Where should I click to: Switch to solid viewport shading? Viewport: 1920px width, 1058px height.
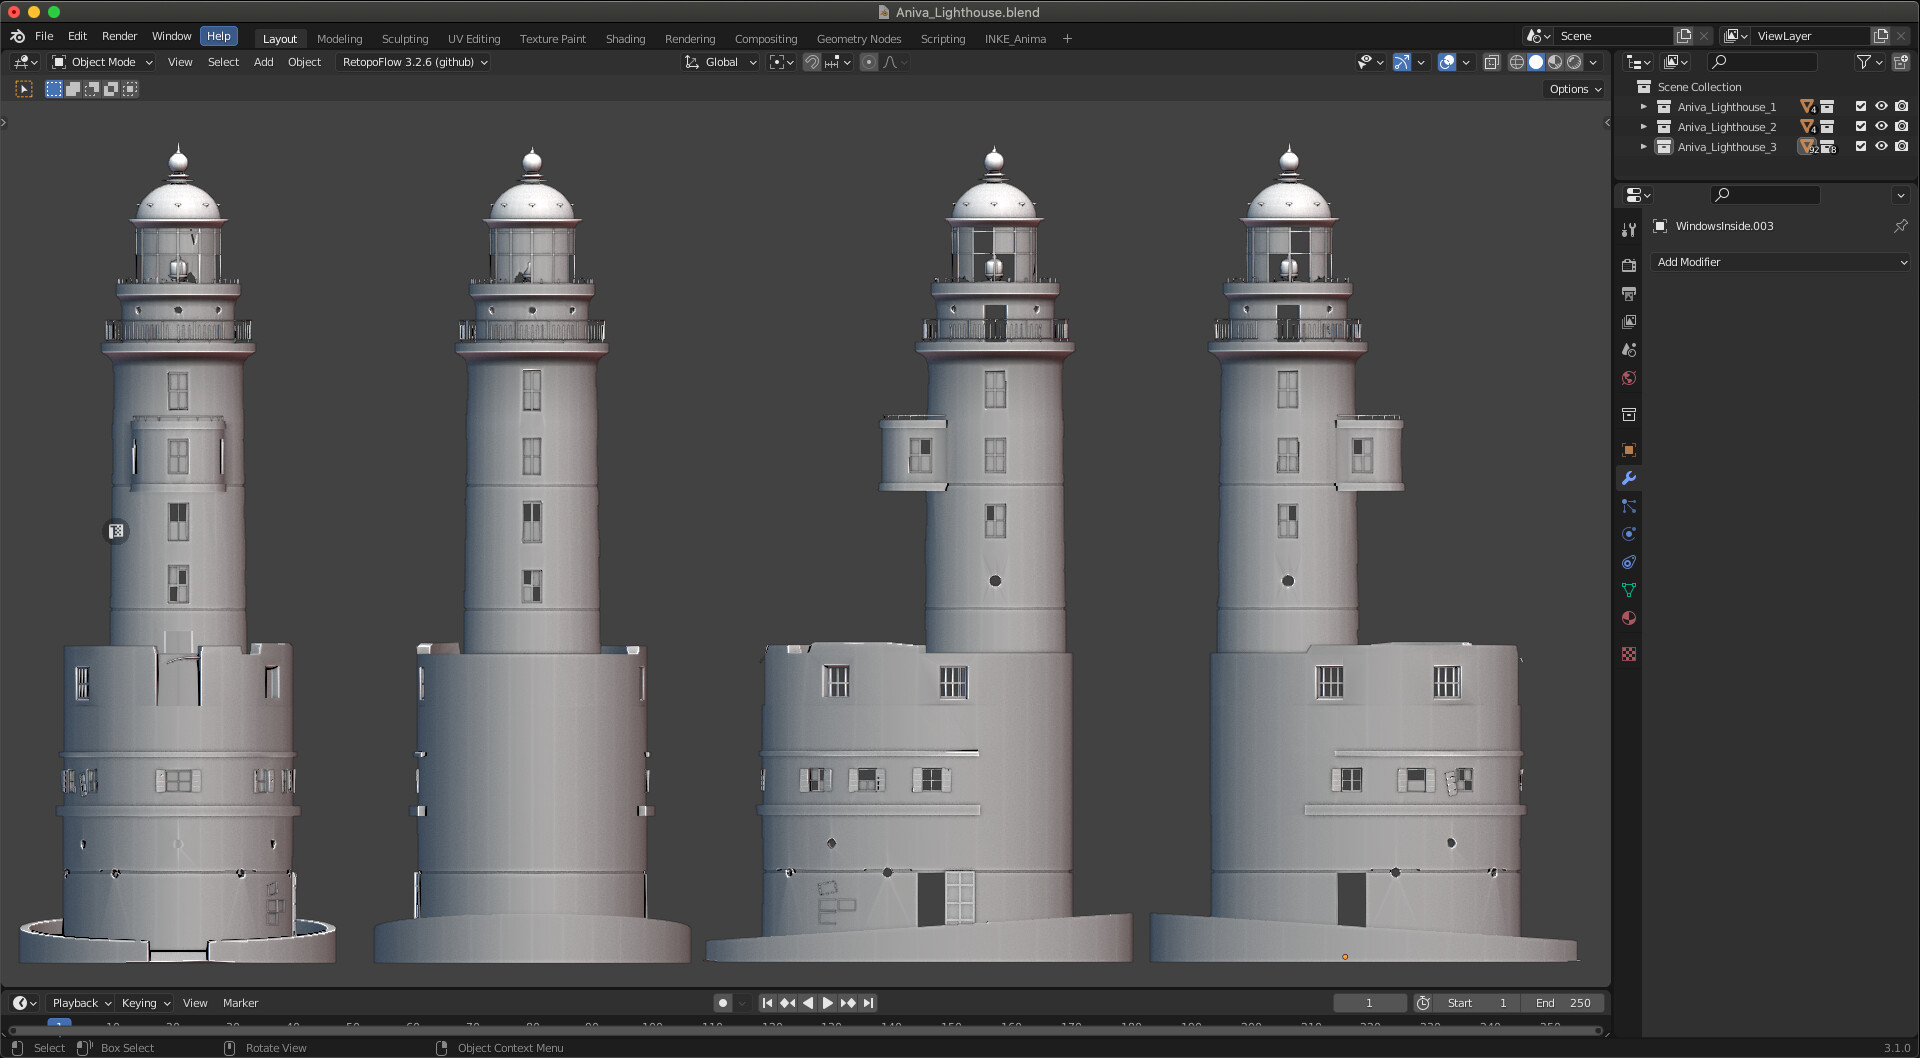click(1536, 62)
